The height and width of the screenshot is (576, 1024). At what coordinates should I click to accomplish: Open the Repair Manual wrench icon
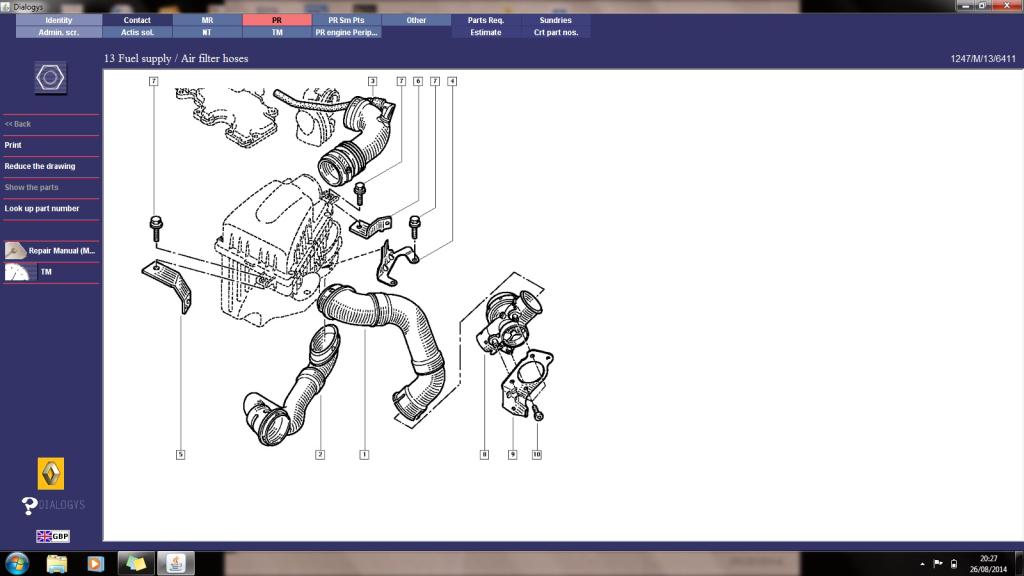coord(15,251)
